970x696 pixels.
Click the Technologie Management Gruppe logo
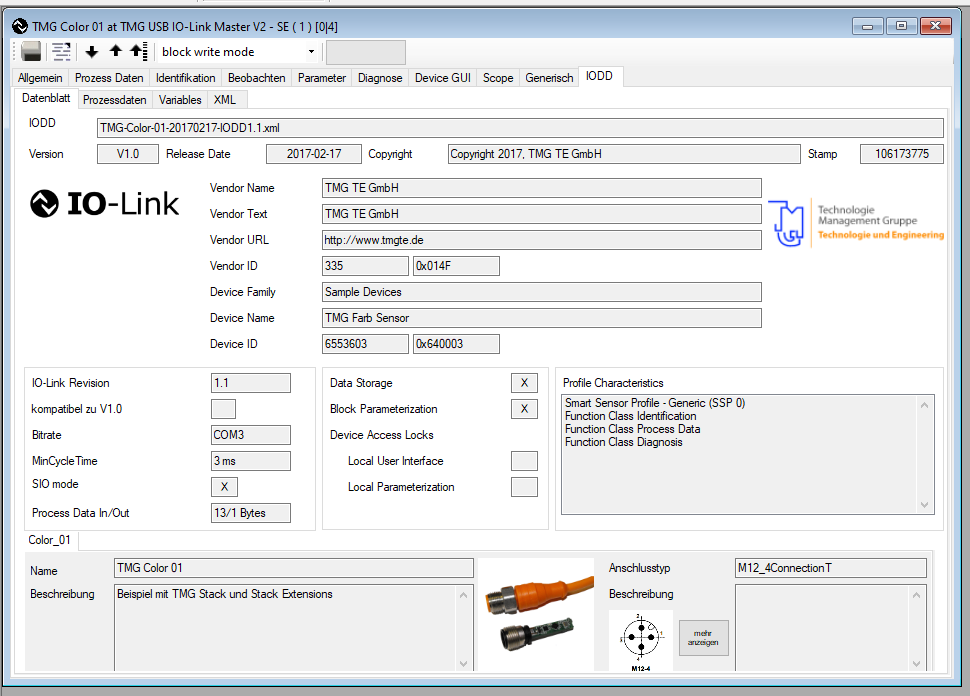(x=856, y=222)
